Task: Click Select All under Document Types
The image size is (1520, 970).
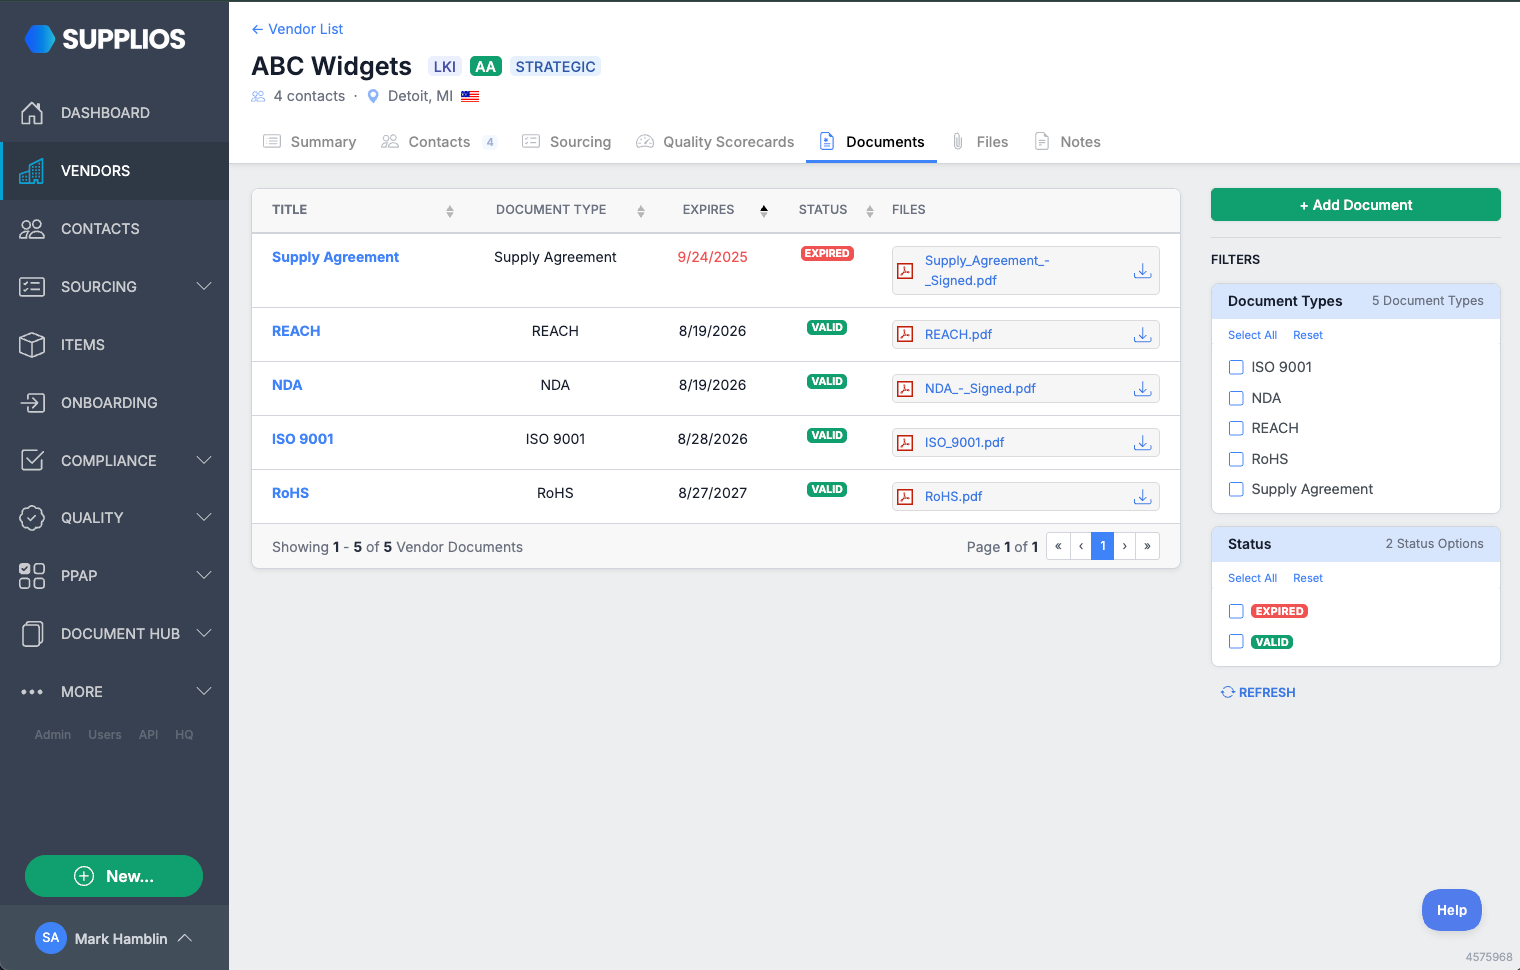Action: click(1252, 335)
